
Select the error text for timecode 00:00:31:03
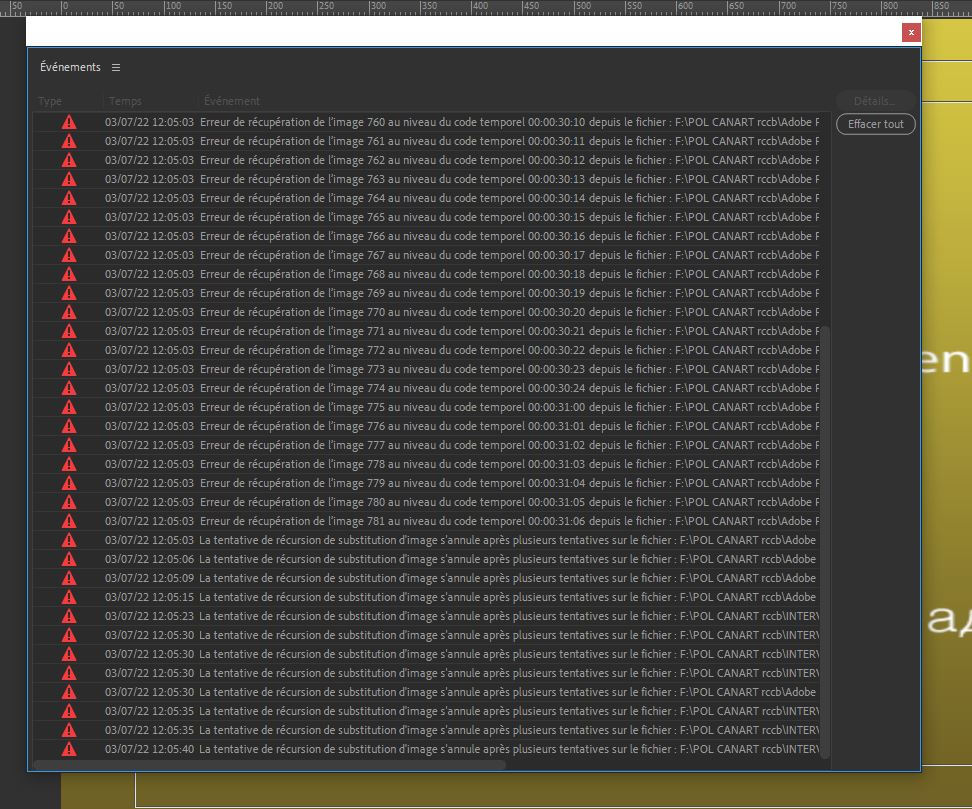coord(510,464)
